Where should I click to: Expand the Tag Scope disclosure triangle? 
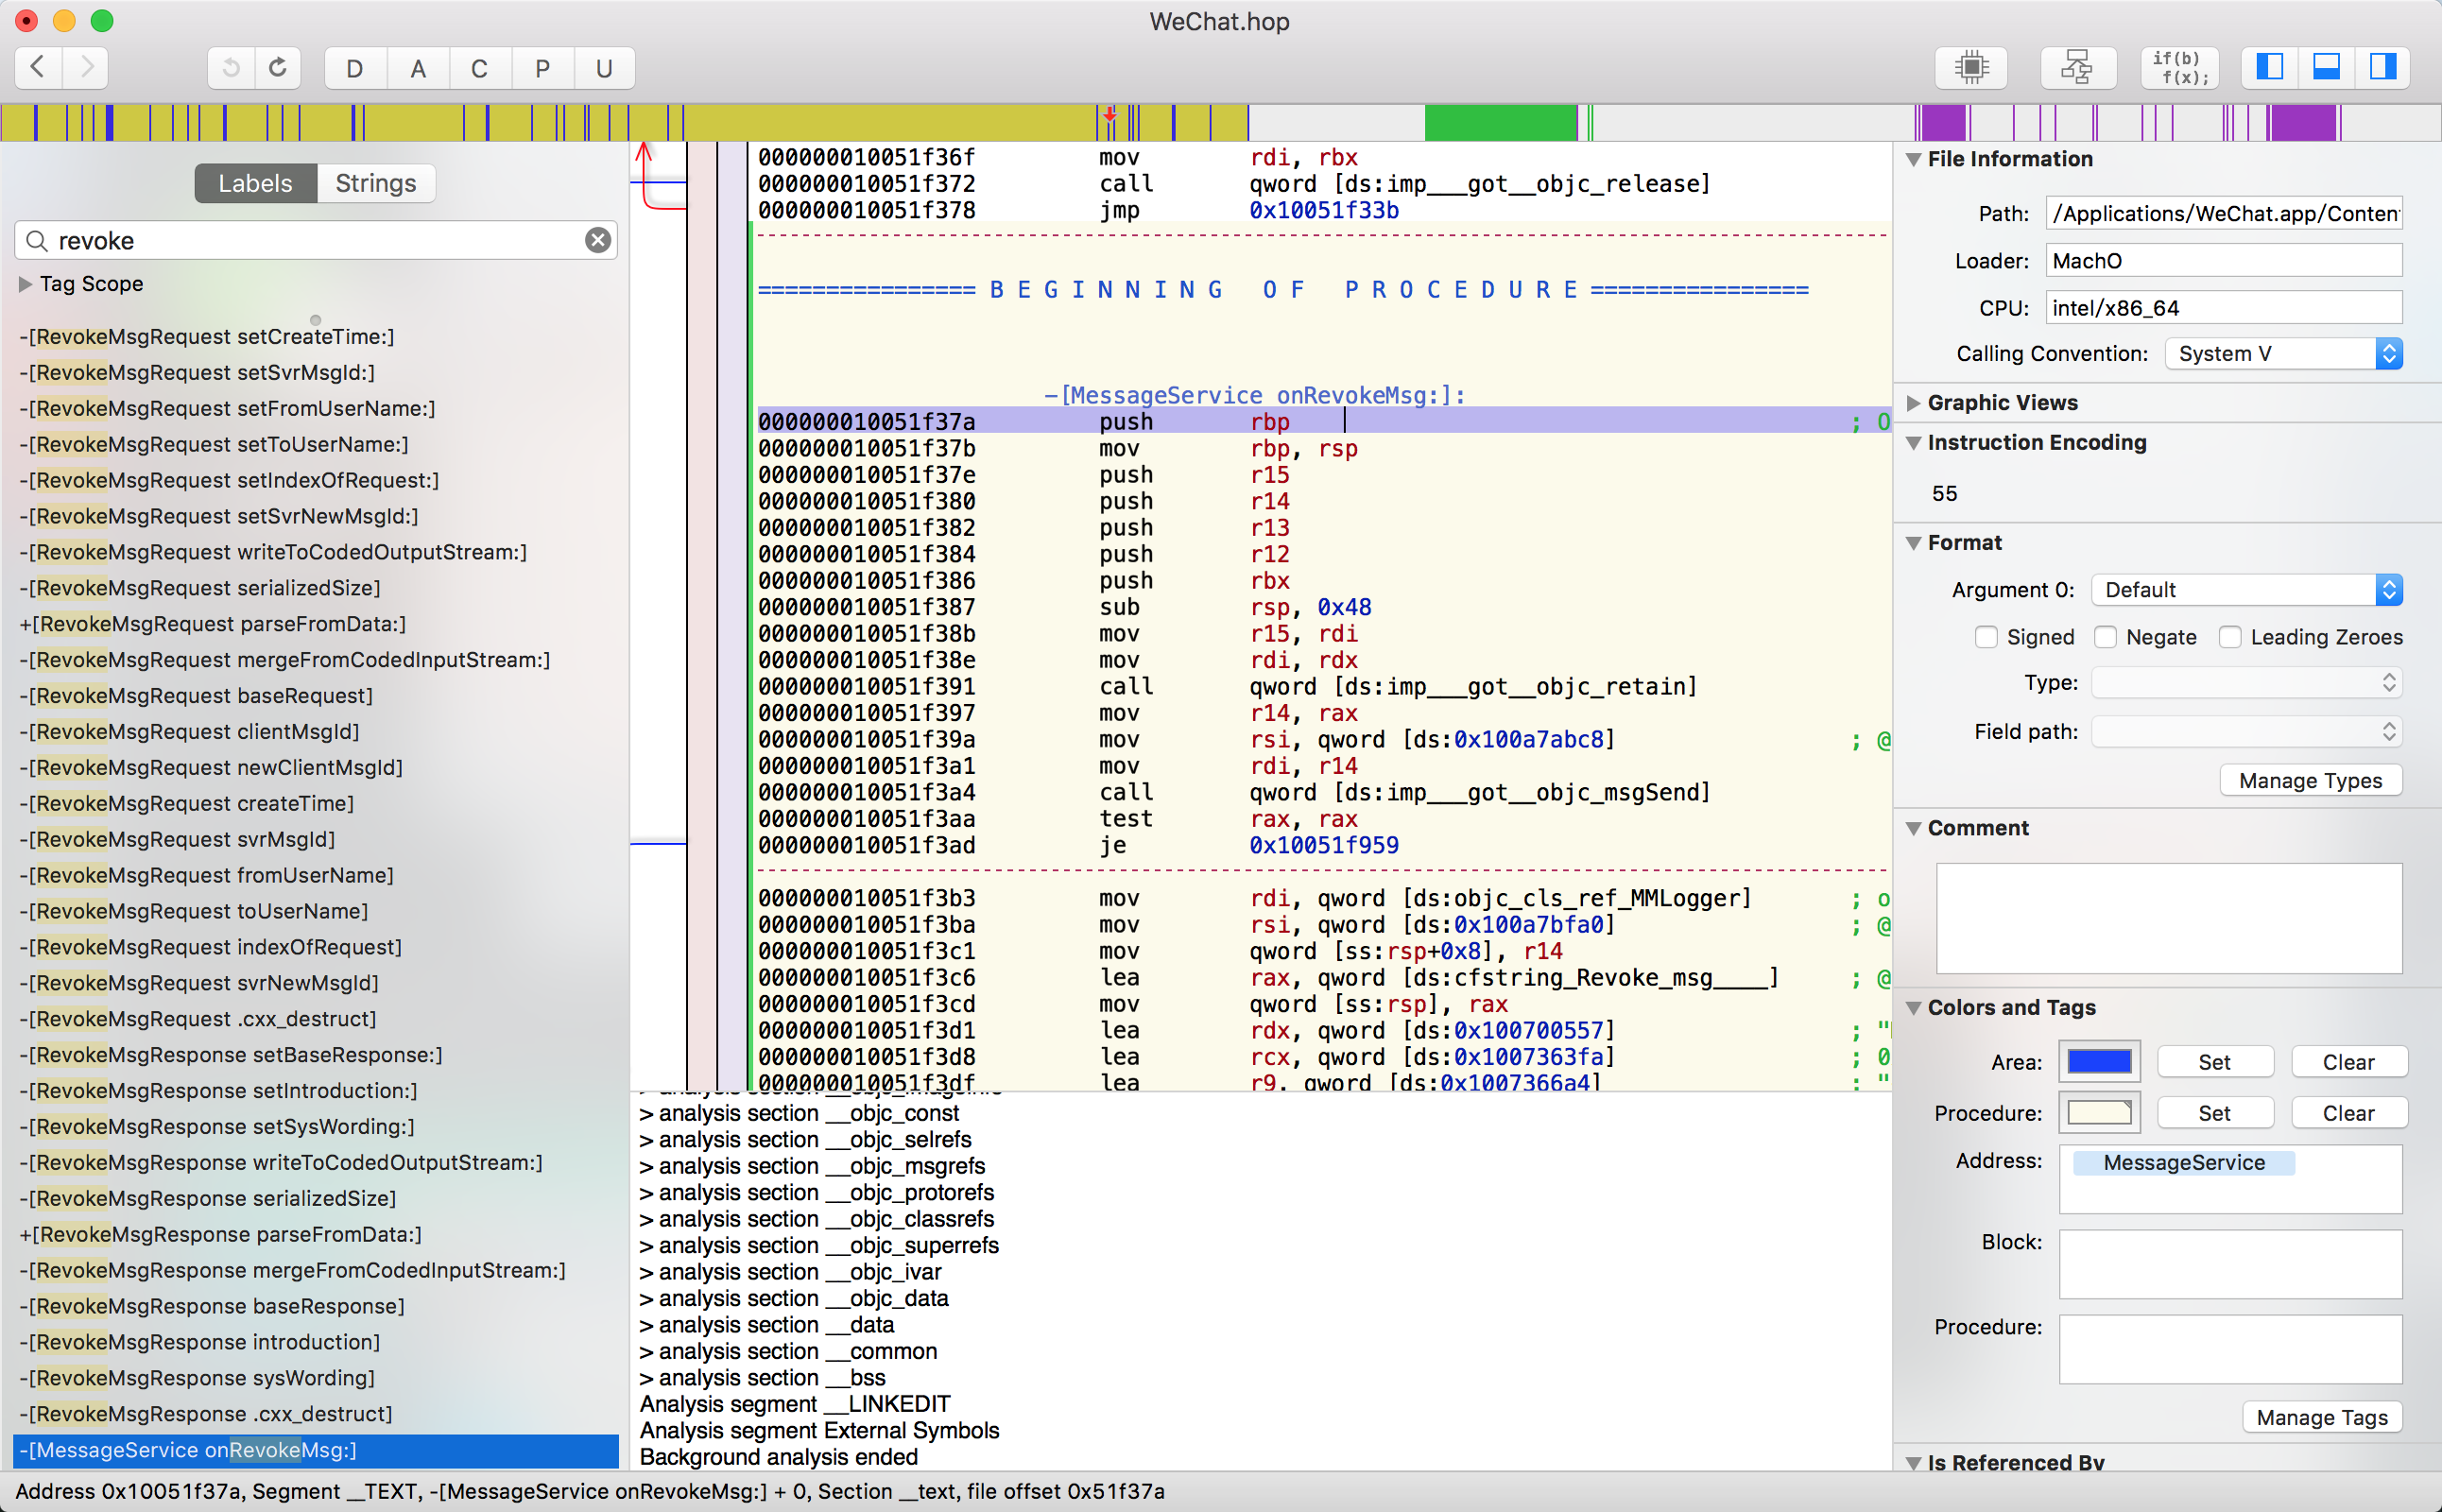pos(25,284)
